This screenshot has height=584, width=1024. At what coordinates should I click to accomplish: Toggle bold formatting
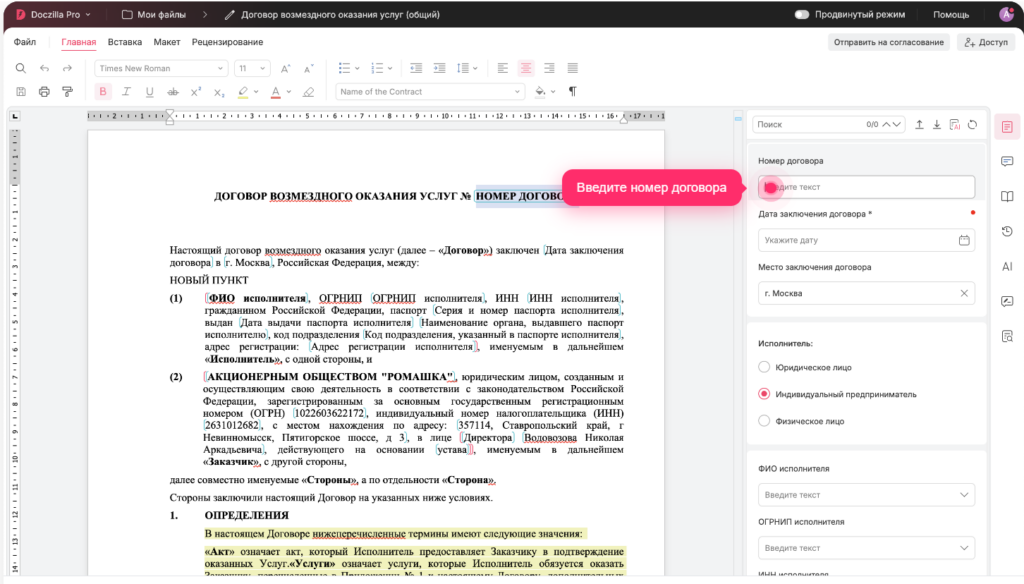click(x=103, y=91)
